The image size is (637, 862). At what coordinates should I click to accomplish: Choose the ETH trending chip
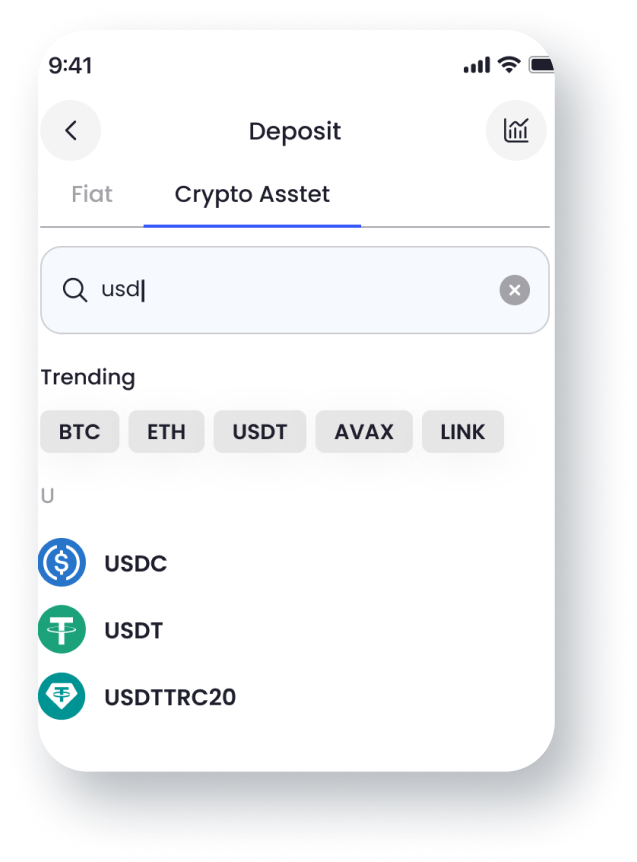pos(167,432)
